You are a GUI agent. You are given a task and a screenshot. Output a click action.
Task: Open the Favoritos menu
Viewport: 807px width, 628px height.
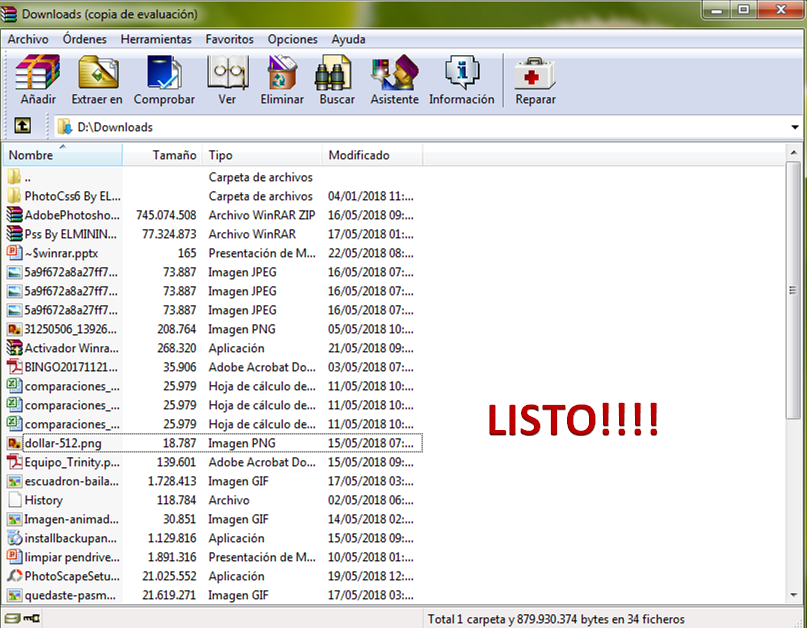(230, 39)
